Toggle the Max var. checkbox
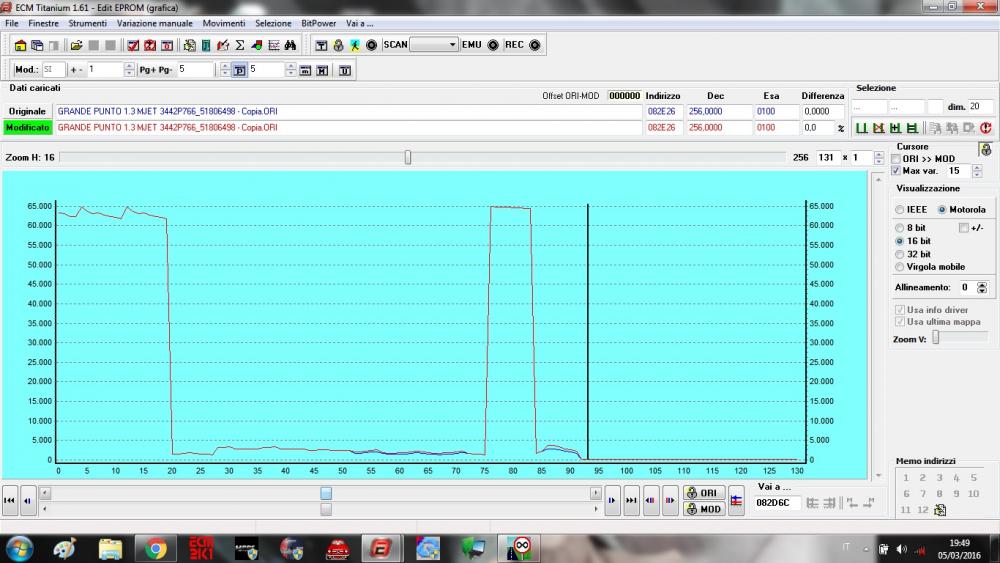 pyautogui.click(x=896, y=171)
